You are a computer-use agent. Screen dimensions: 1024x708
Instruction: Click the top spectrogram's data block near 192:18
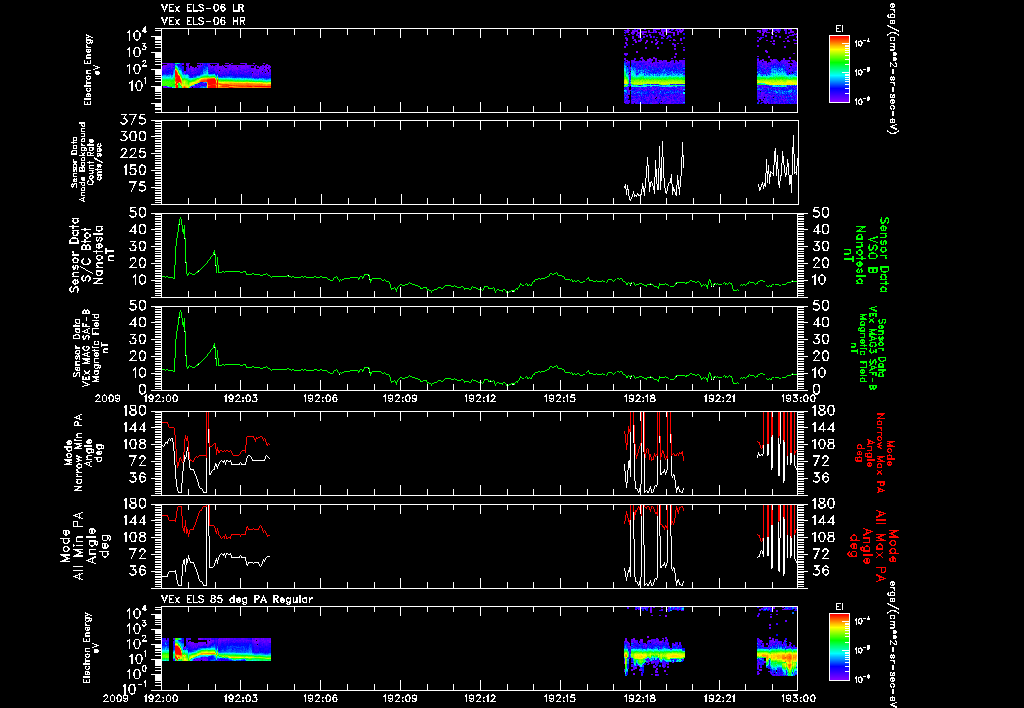654,67
